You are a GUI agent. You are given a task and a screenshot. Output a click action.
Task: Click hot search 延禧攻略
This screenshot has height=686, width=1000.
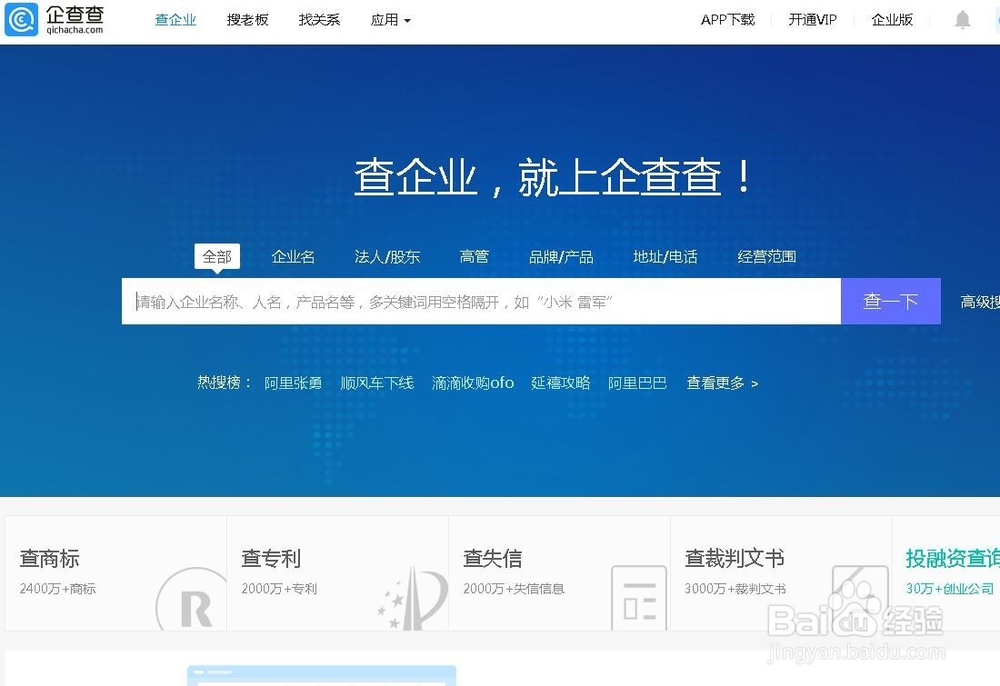pyautogui.click(x=561, y=383)
